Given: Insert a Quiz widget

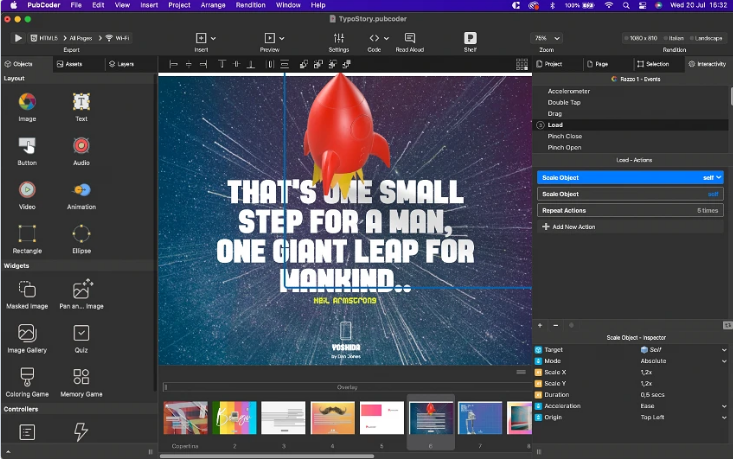Looking at the screenshot, I should pos(81,333).
